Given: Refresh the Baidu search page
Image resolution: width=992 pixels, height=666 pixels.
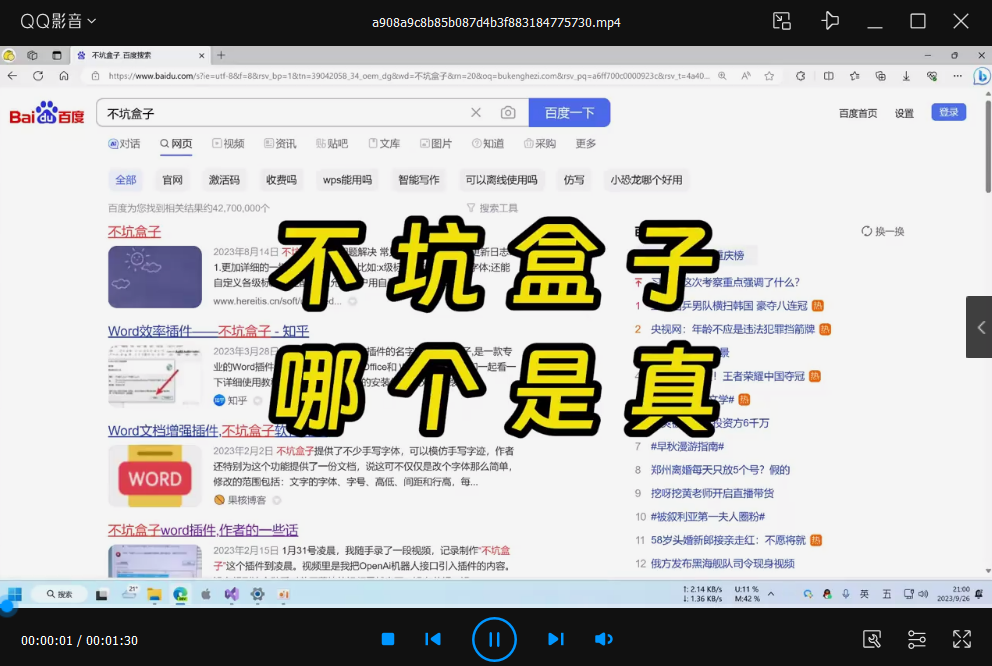Looking at the screenshot, I should pyautogui.click(x=38, y=76).
